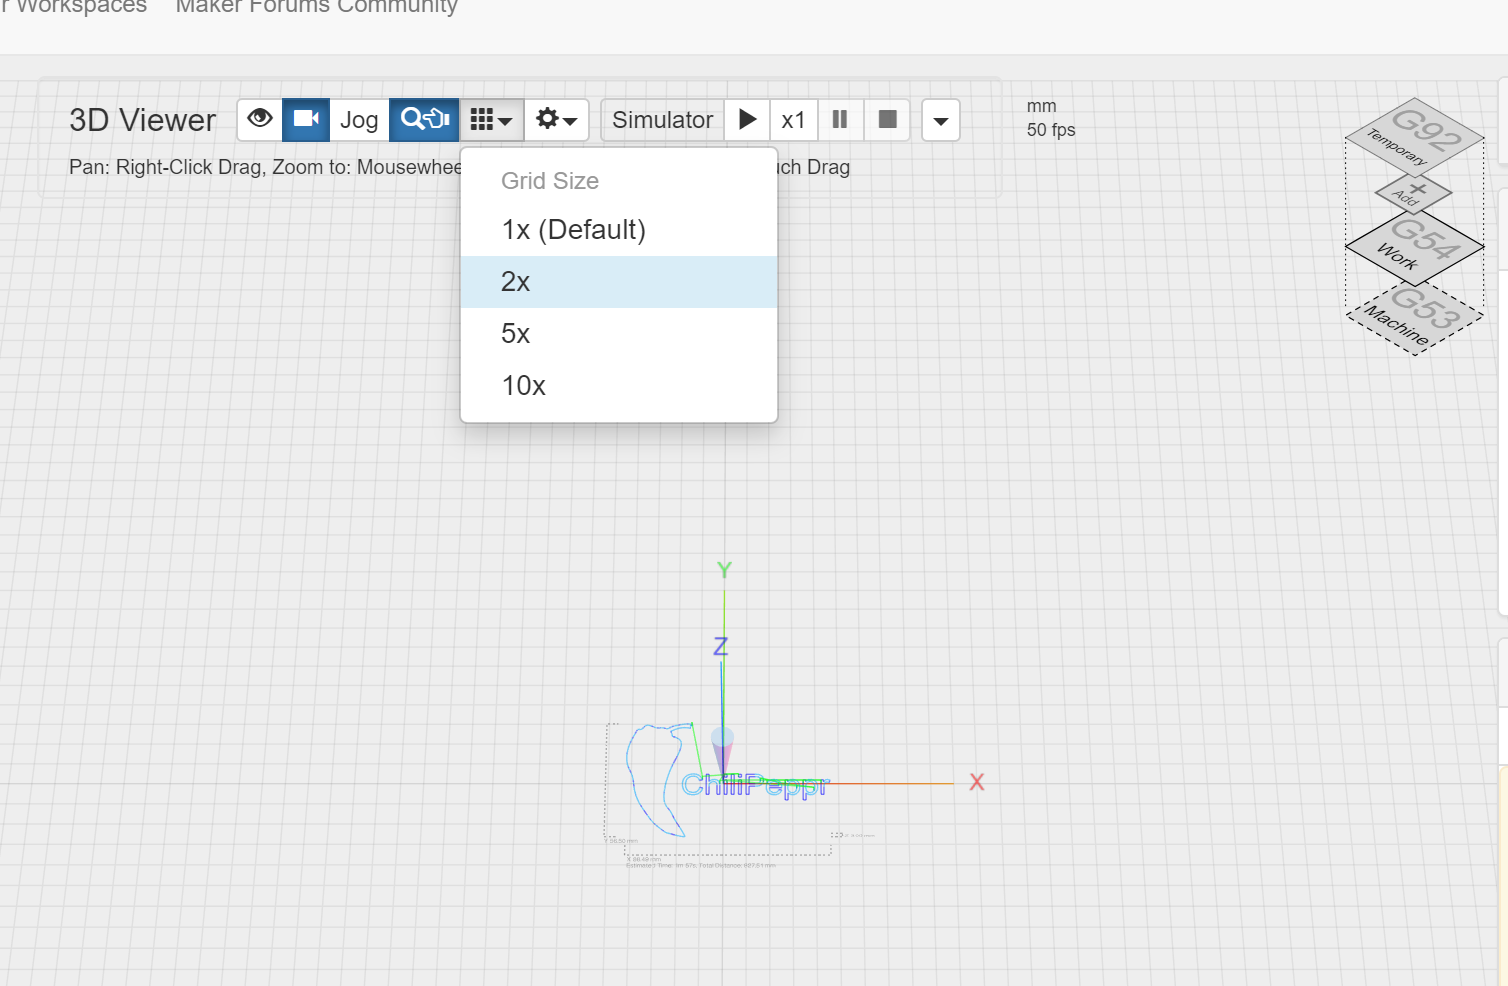Open Maker Forums Community link
This screenshot has height=986, width=1508.
pyautogui.click(x=317, y=7)
